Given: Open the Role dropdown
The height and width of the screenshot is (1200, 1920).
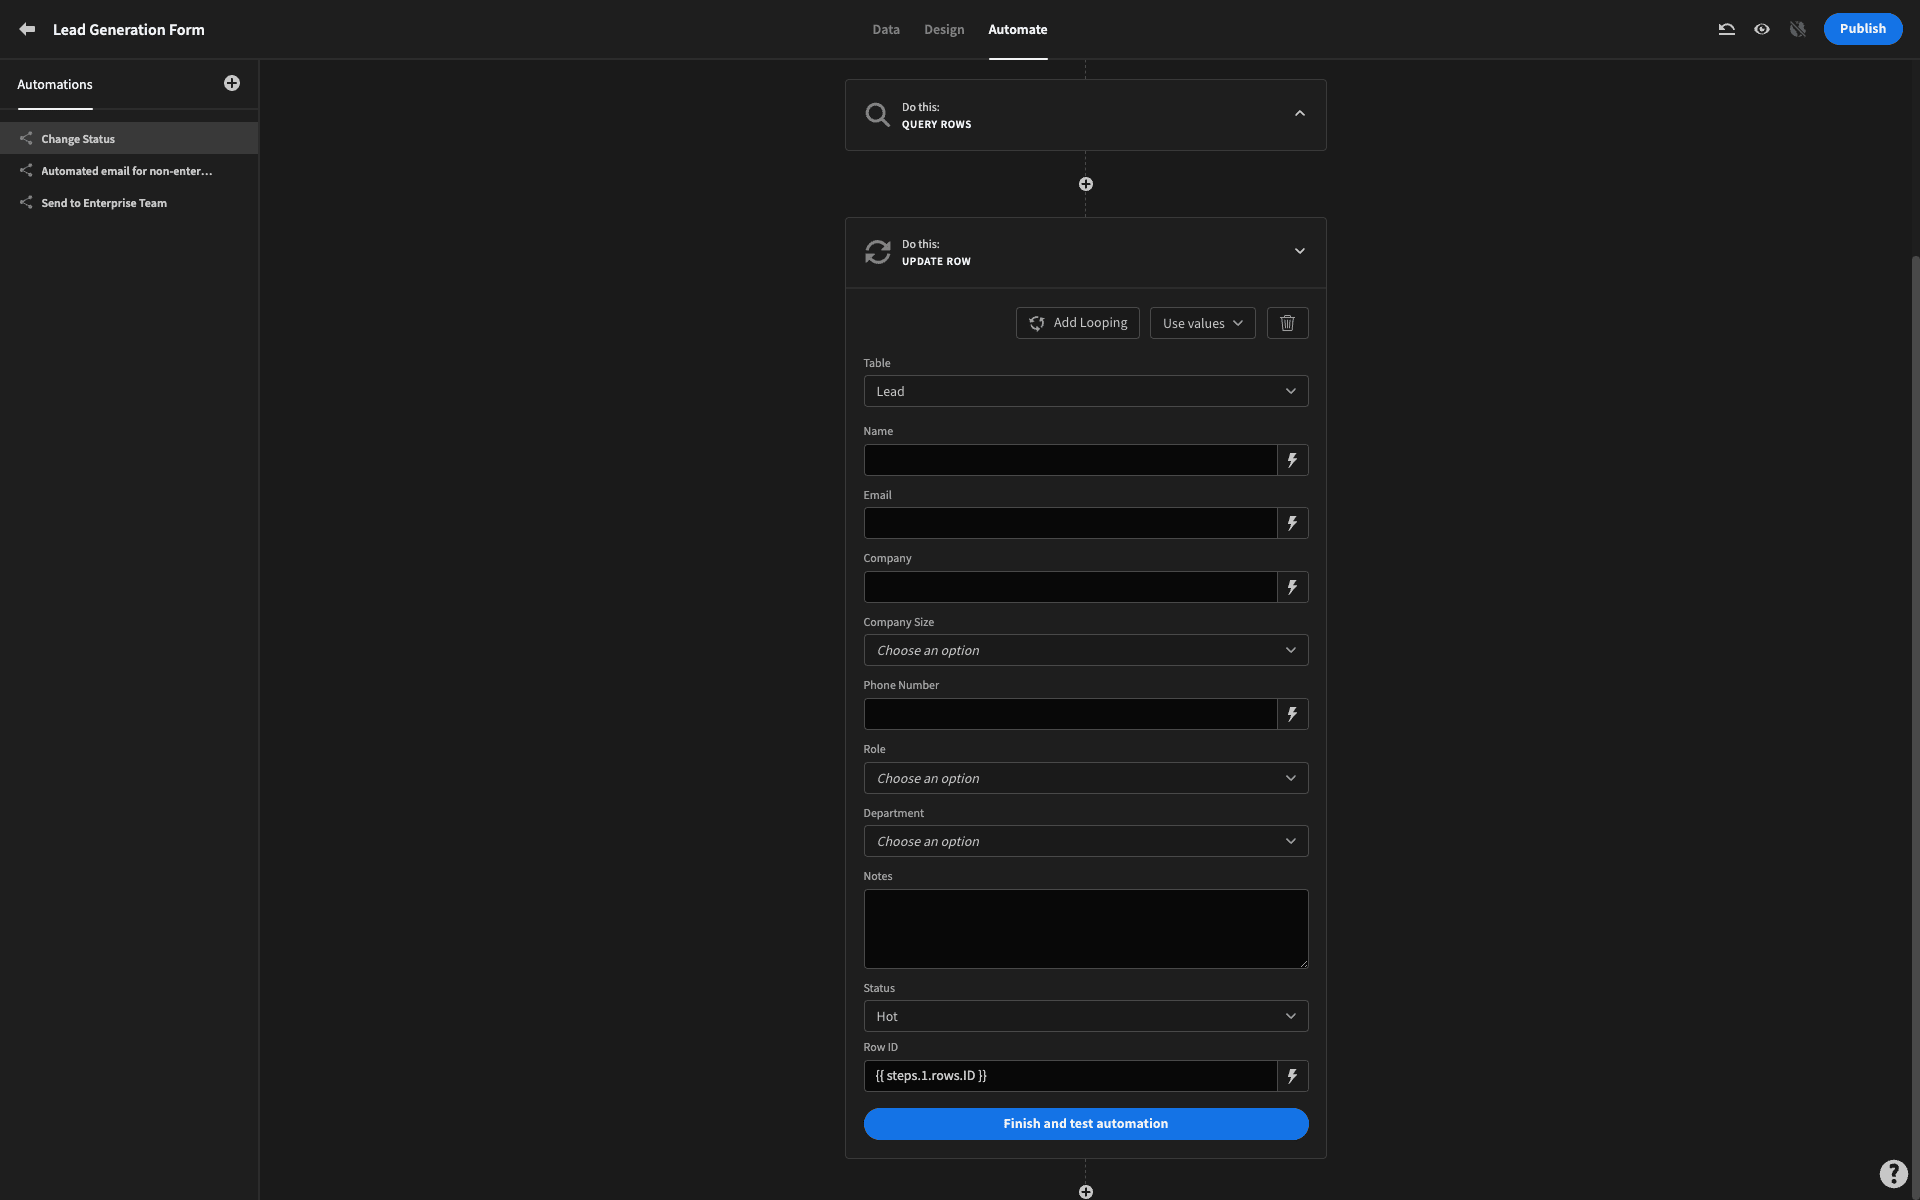Looking at the screenshot, I should [x=1085, y=777].
